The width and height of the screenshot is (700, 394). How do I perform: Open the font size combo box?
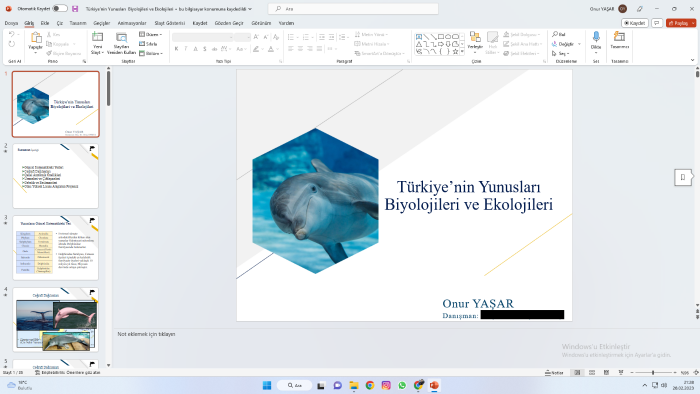pyautogui.click(x=242, y=37)
